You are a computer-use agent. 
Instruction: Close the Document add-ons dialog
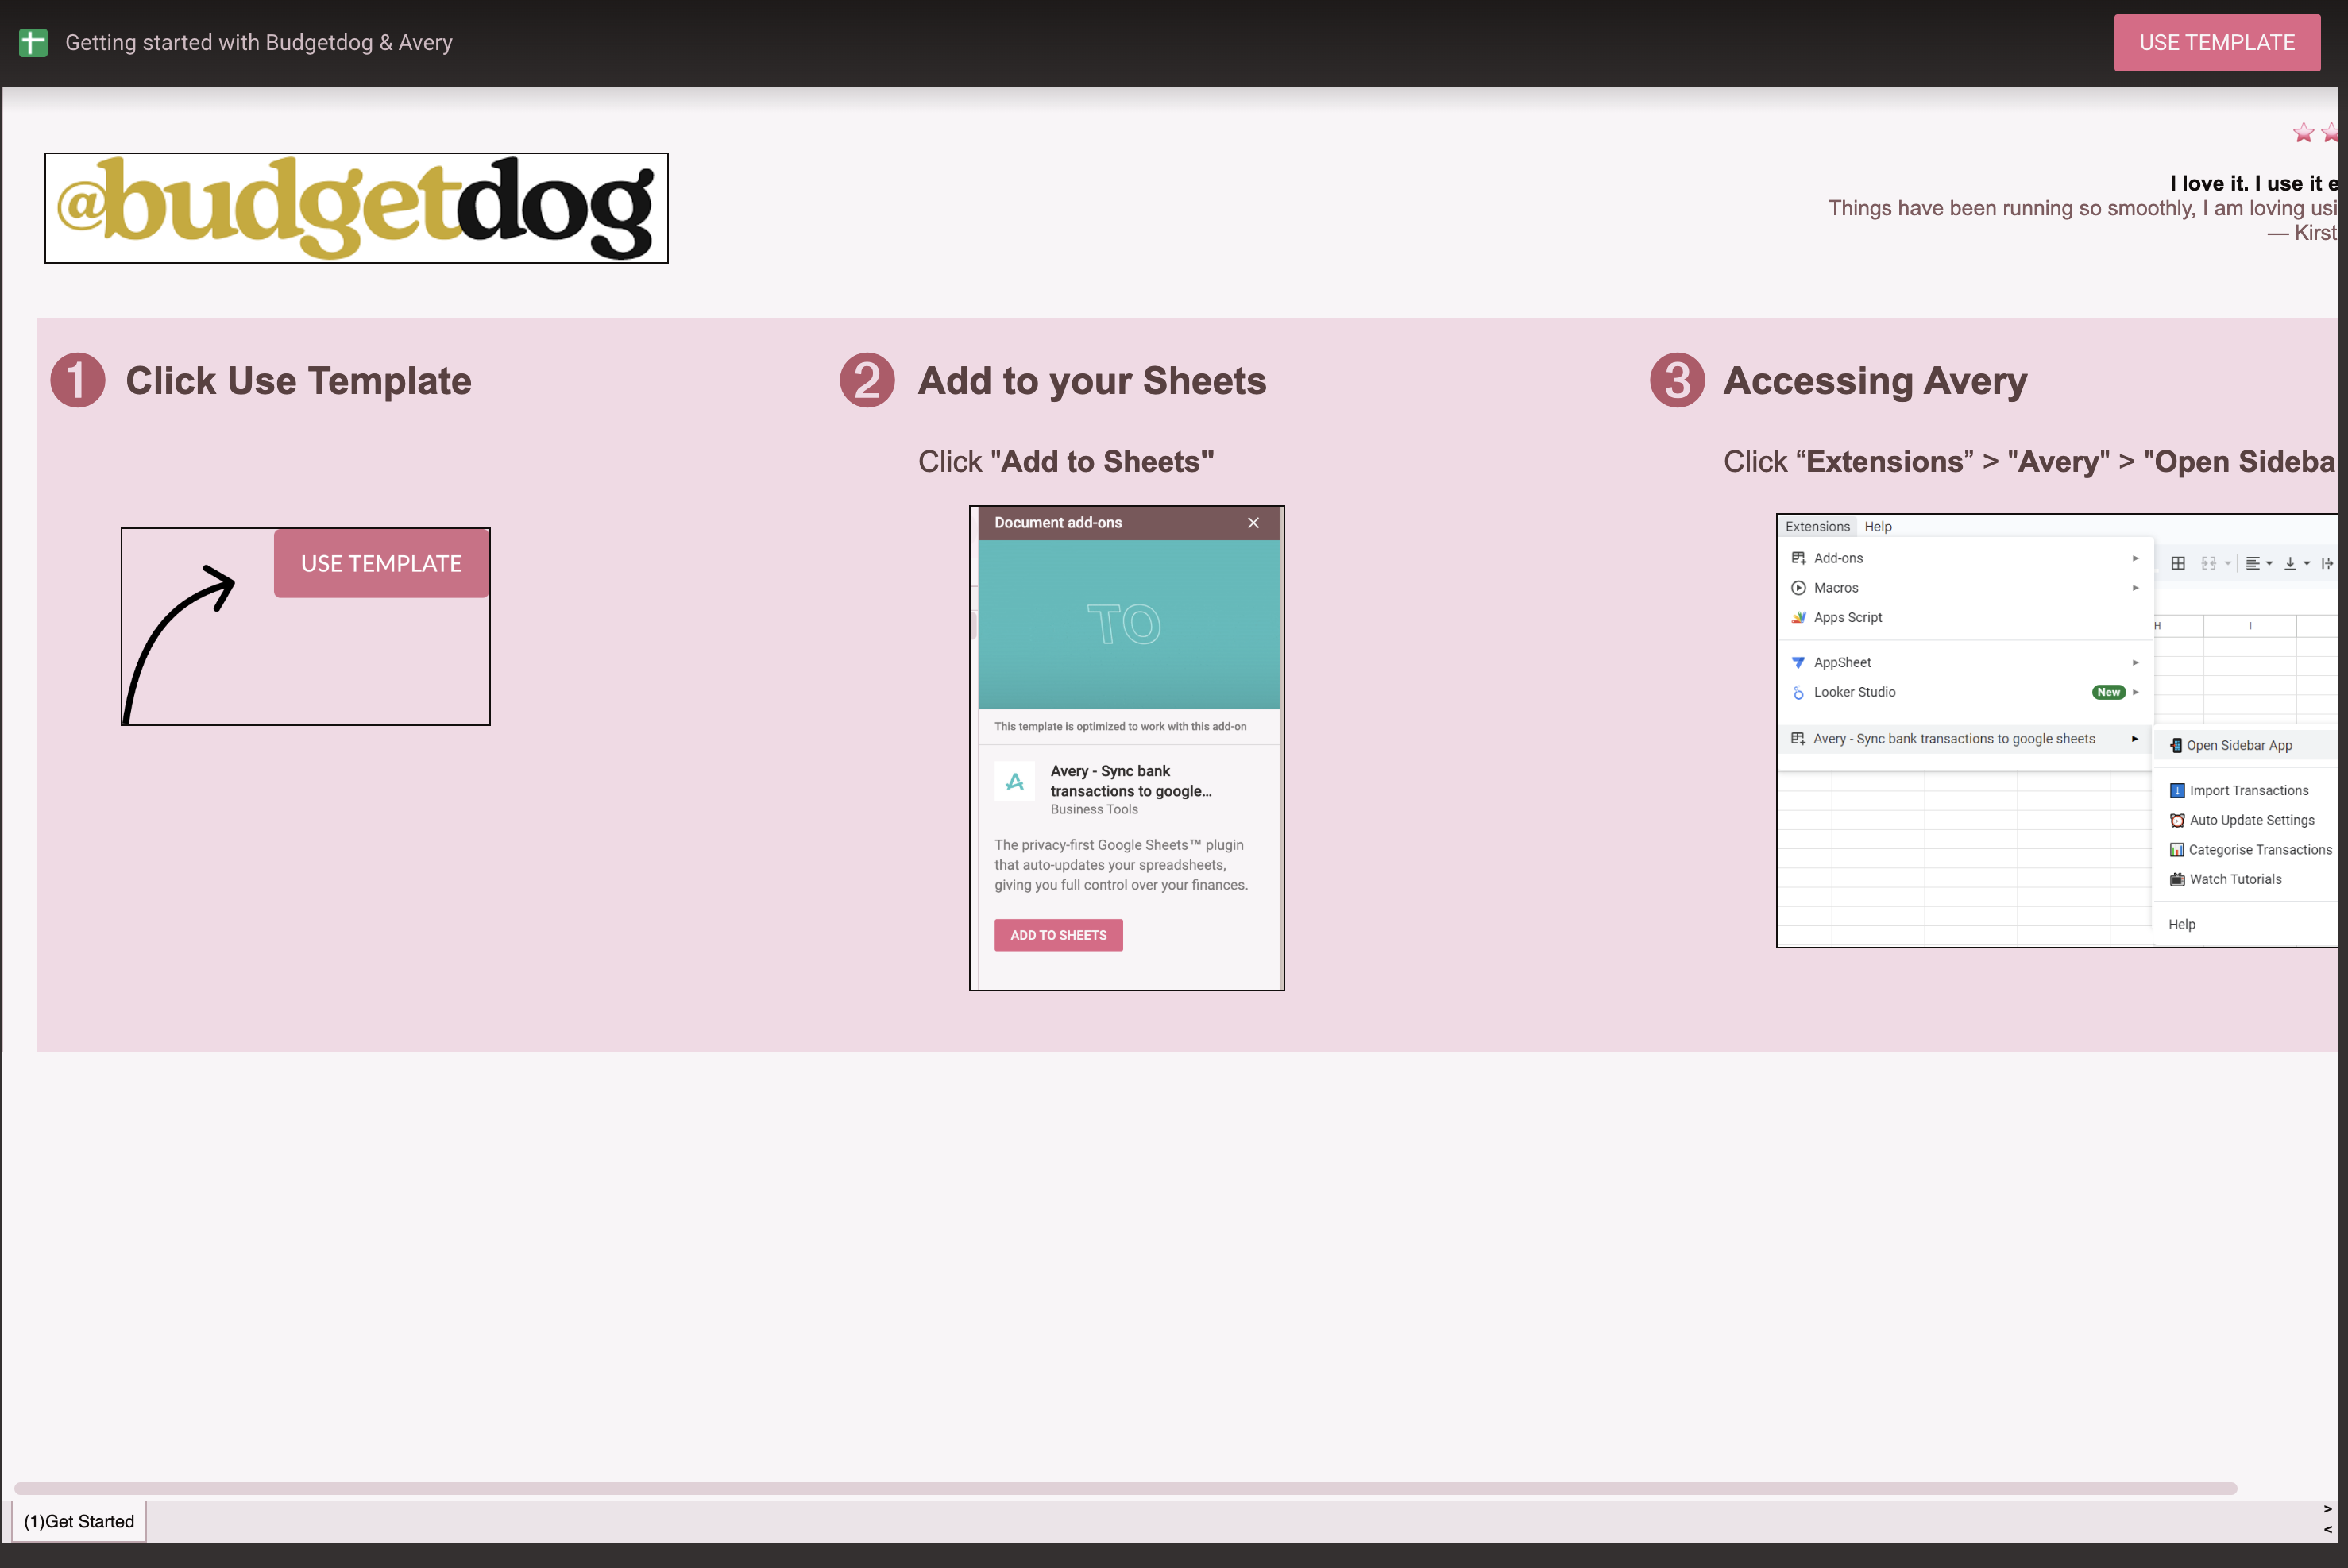coord(1253,523)
